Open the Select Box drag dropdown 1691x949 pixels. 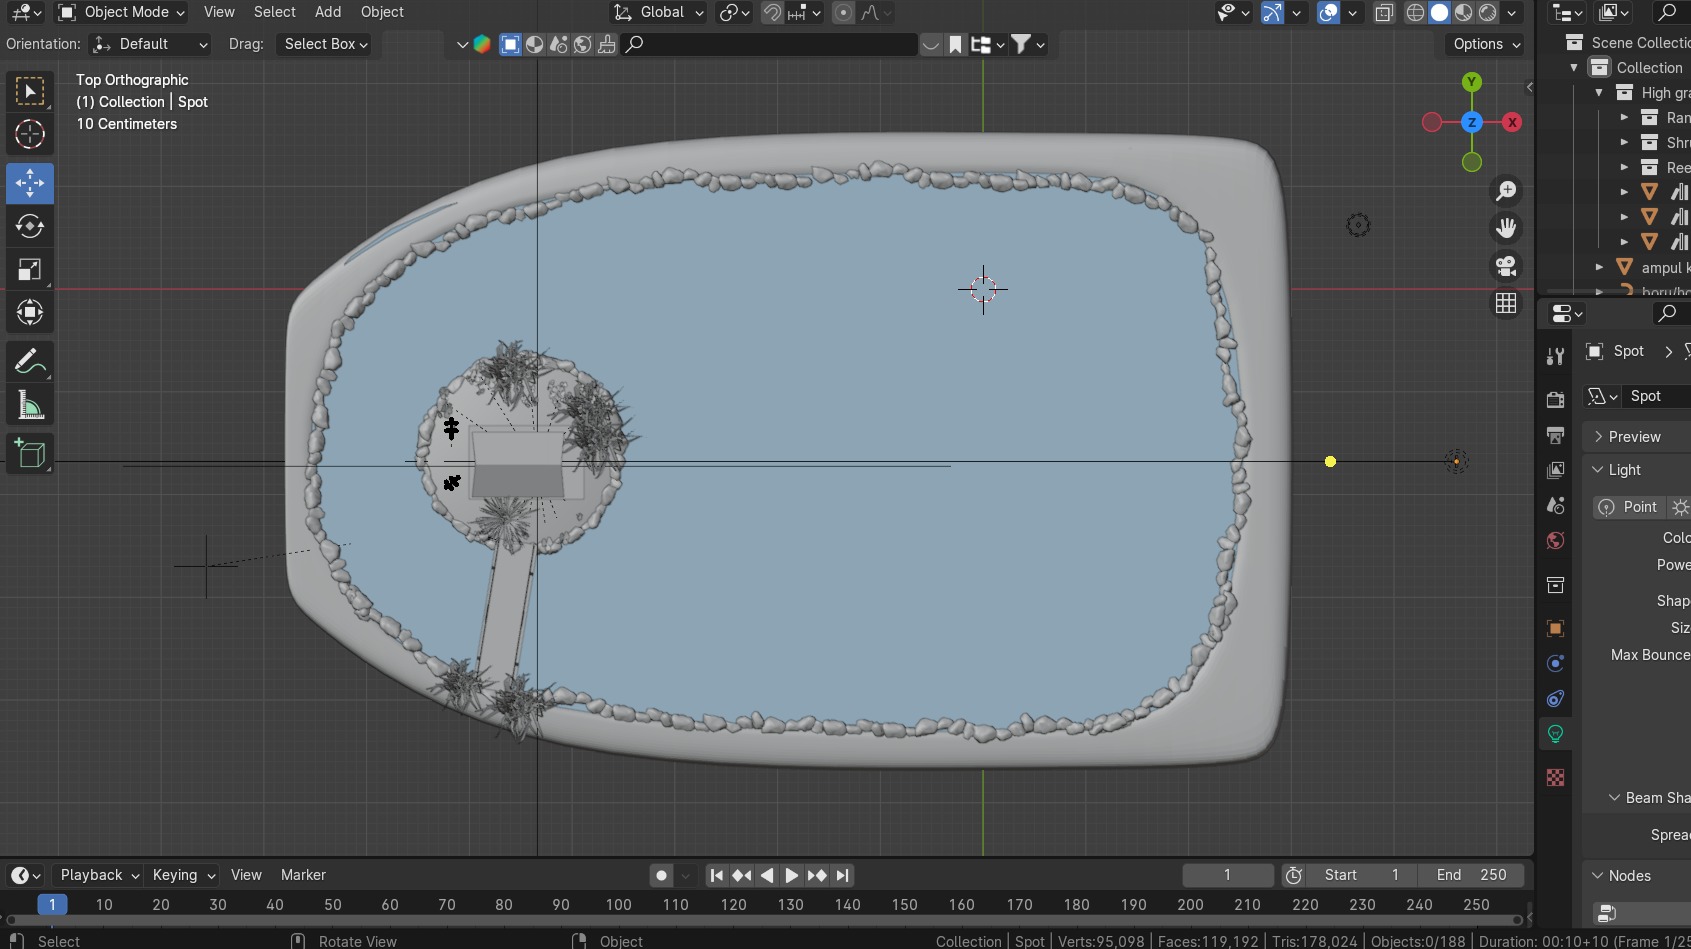tap(326, 44)
